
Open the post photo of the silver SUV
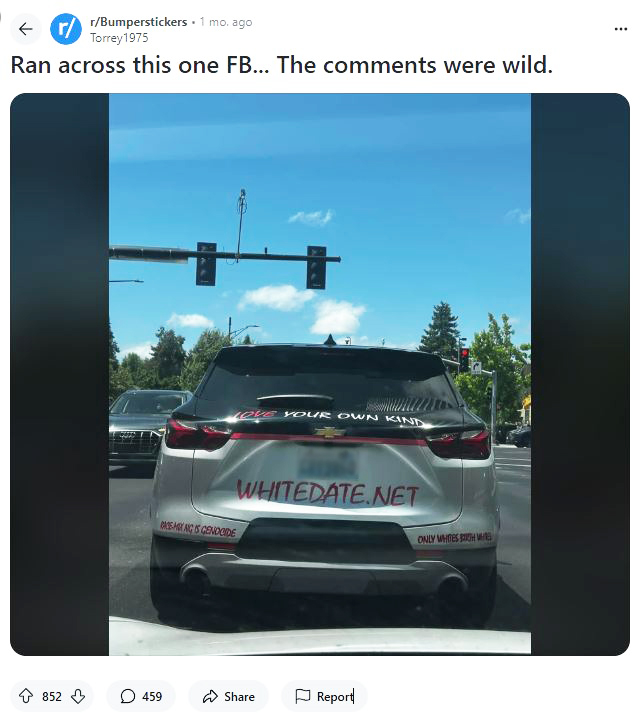point(320,374)
